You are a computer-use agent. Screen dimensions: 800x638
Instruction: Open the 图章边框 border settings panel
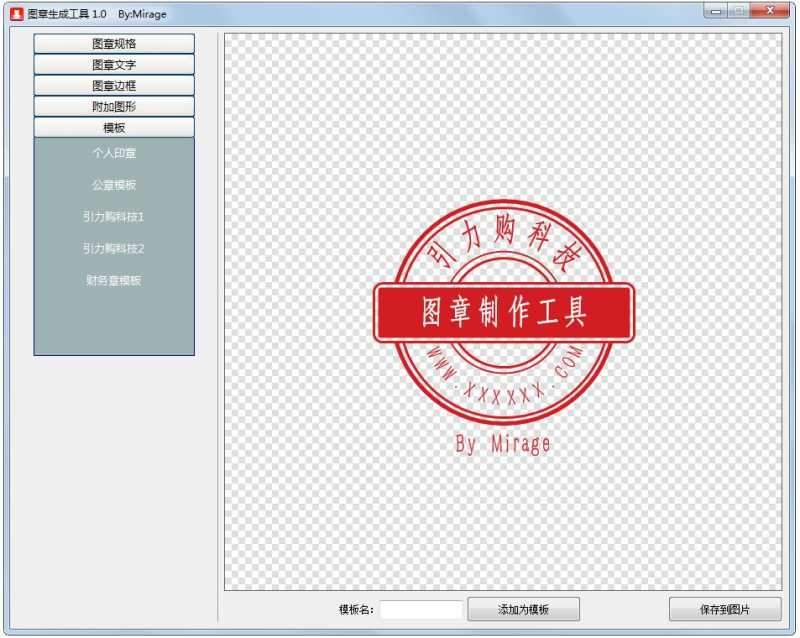[x=114, y=86]
